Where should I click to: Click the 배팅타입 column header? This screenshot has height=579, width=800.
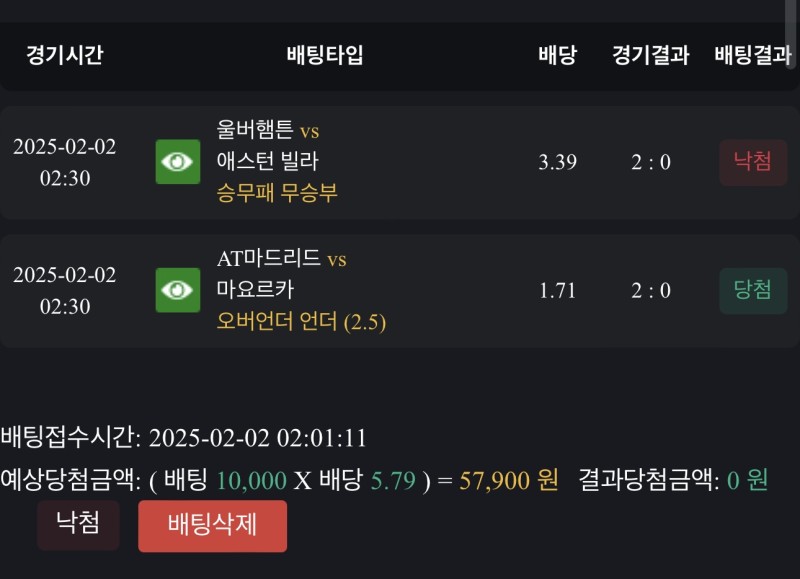coord(324,55)
